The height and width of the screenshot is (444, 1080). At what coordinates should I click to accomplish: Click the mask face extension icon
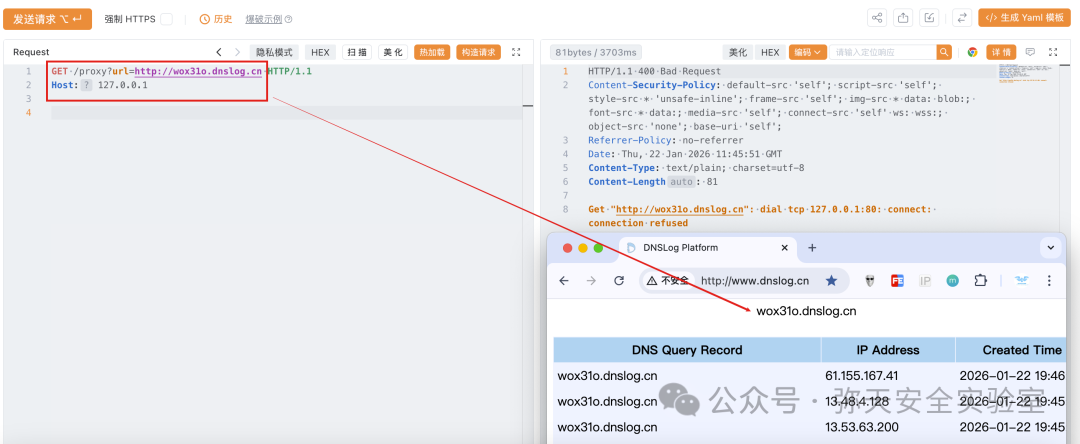coord(870,280)
